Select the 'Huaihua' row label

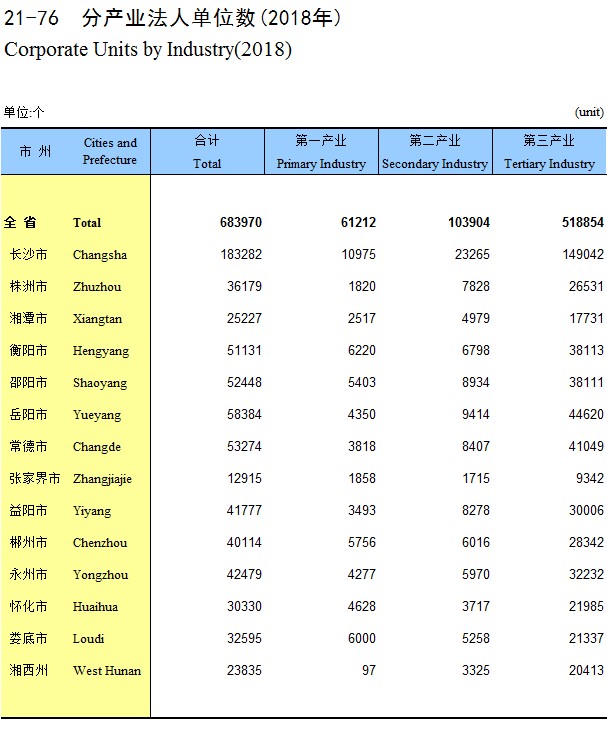point(95,607)
